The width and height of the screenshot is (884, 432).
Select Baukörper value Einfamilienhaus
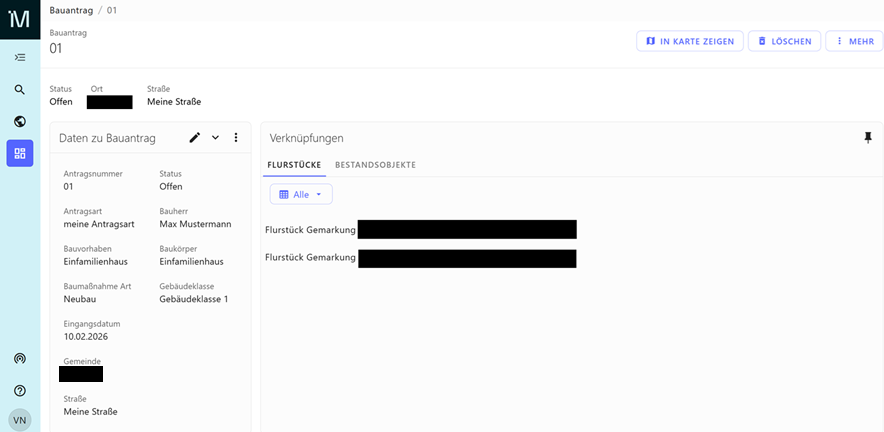click(191, 262)
